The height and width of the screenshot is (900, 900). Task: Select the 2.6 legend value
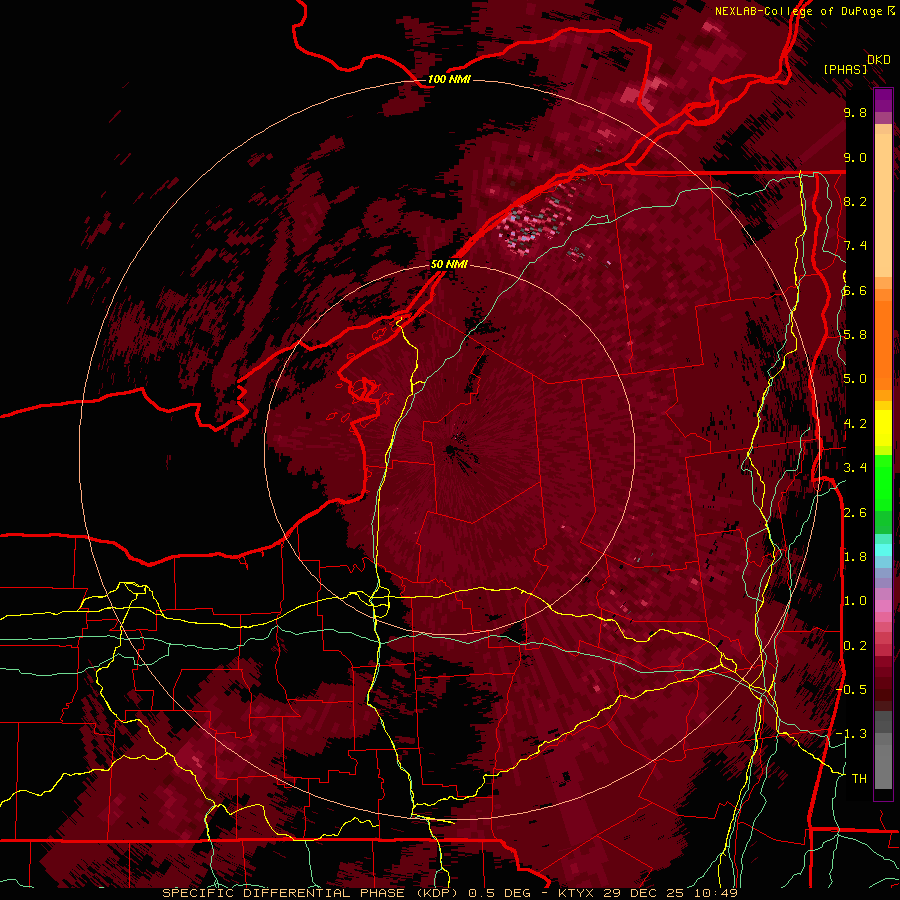pos(855,513)
